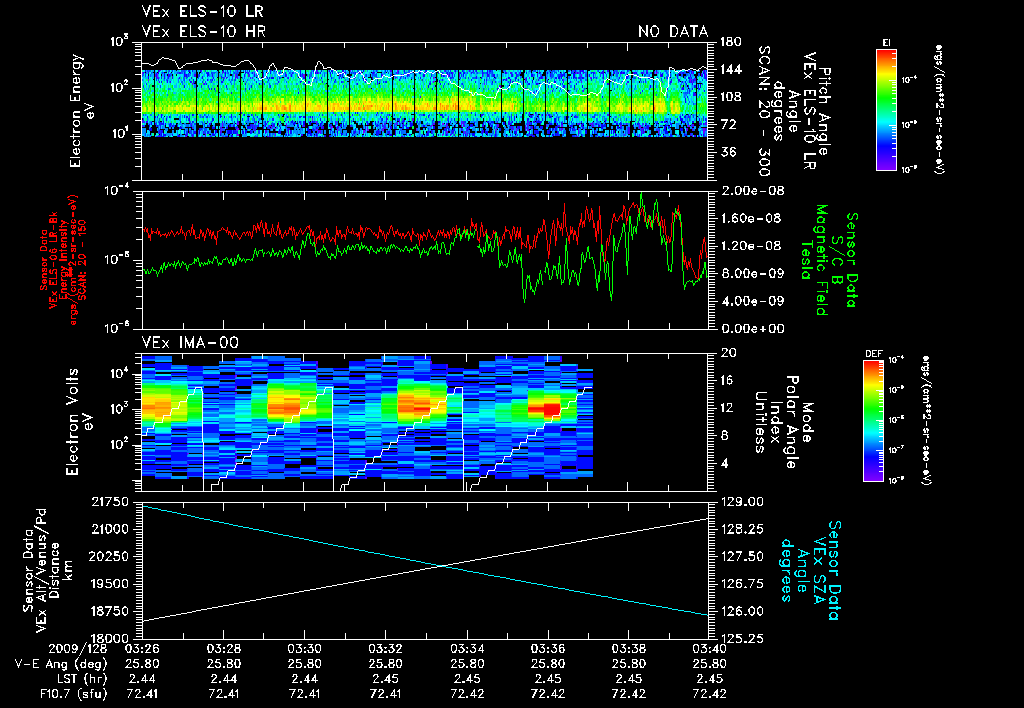Click the SZA tick value 125.25
The width and height of the screenshot is (1024, 708).
(x=742, y=639)
